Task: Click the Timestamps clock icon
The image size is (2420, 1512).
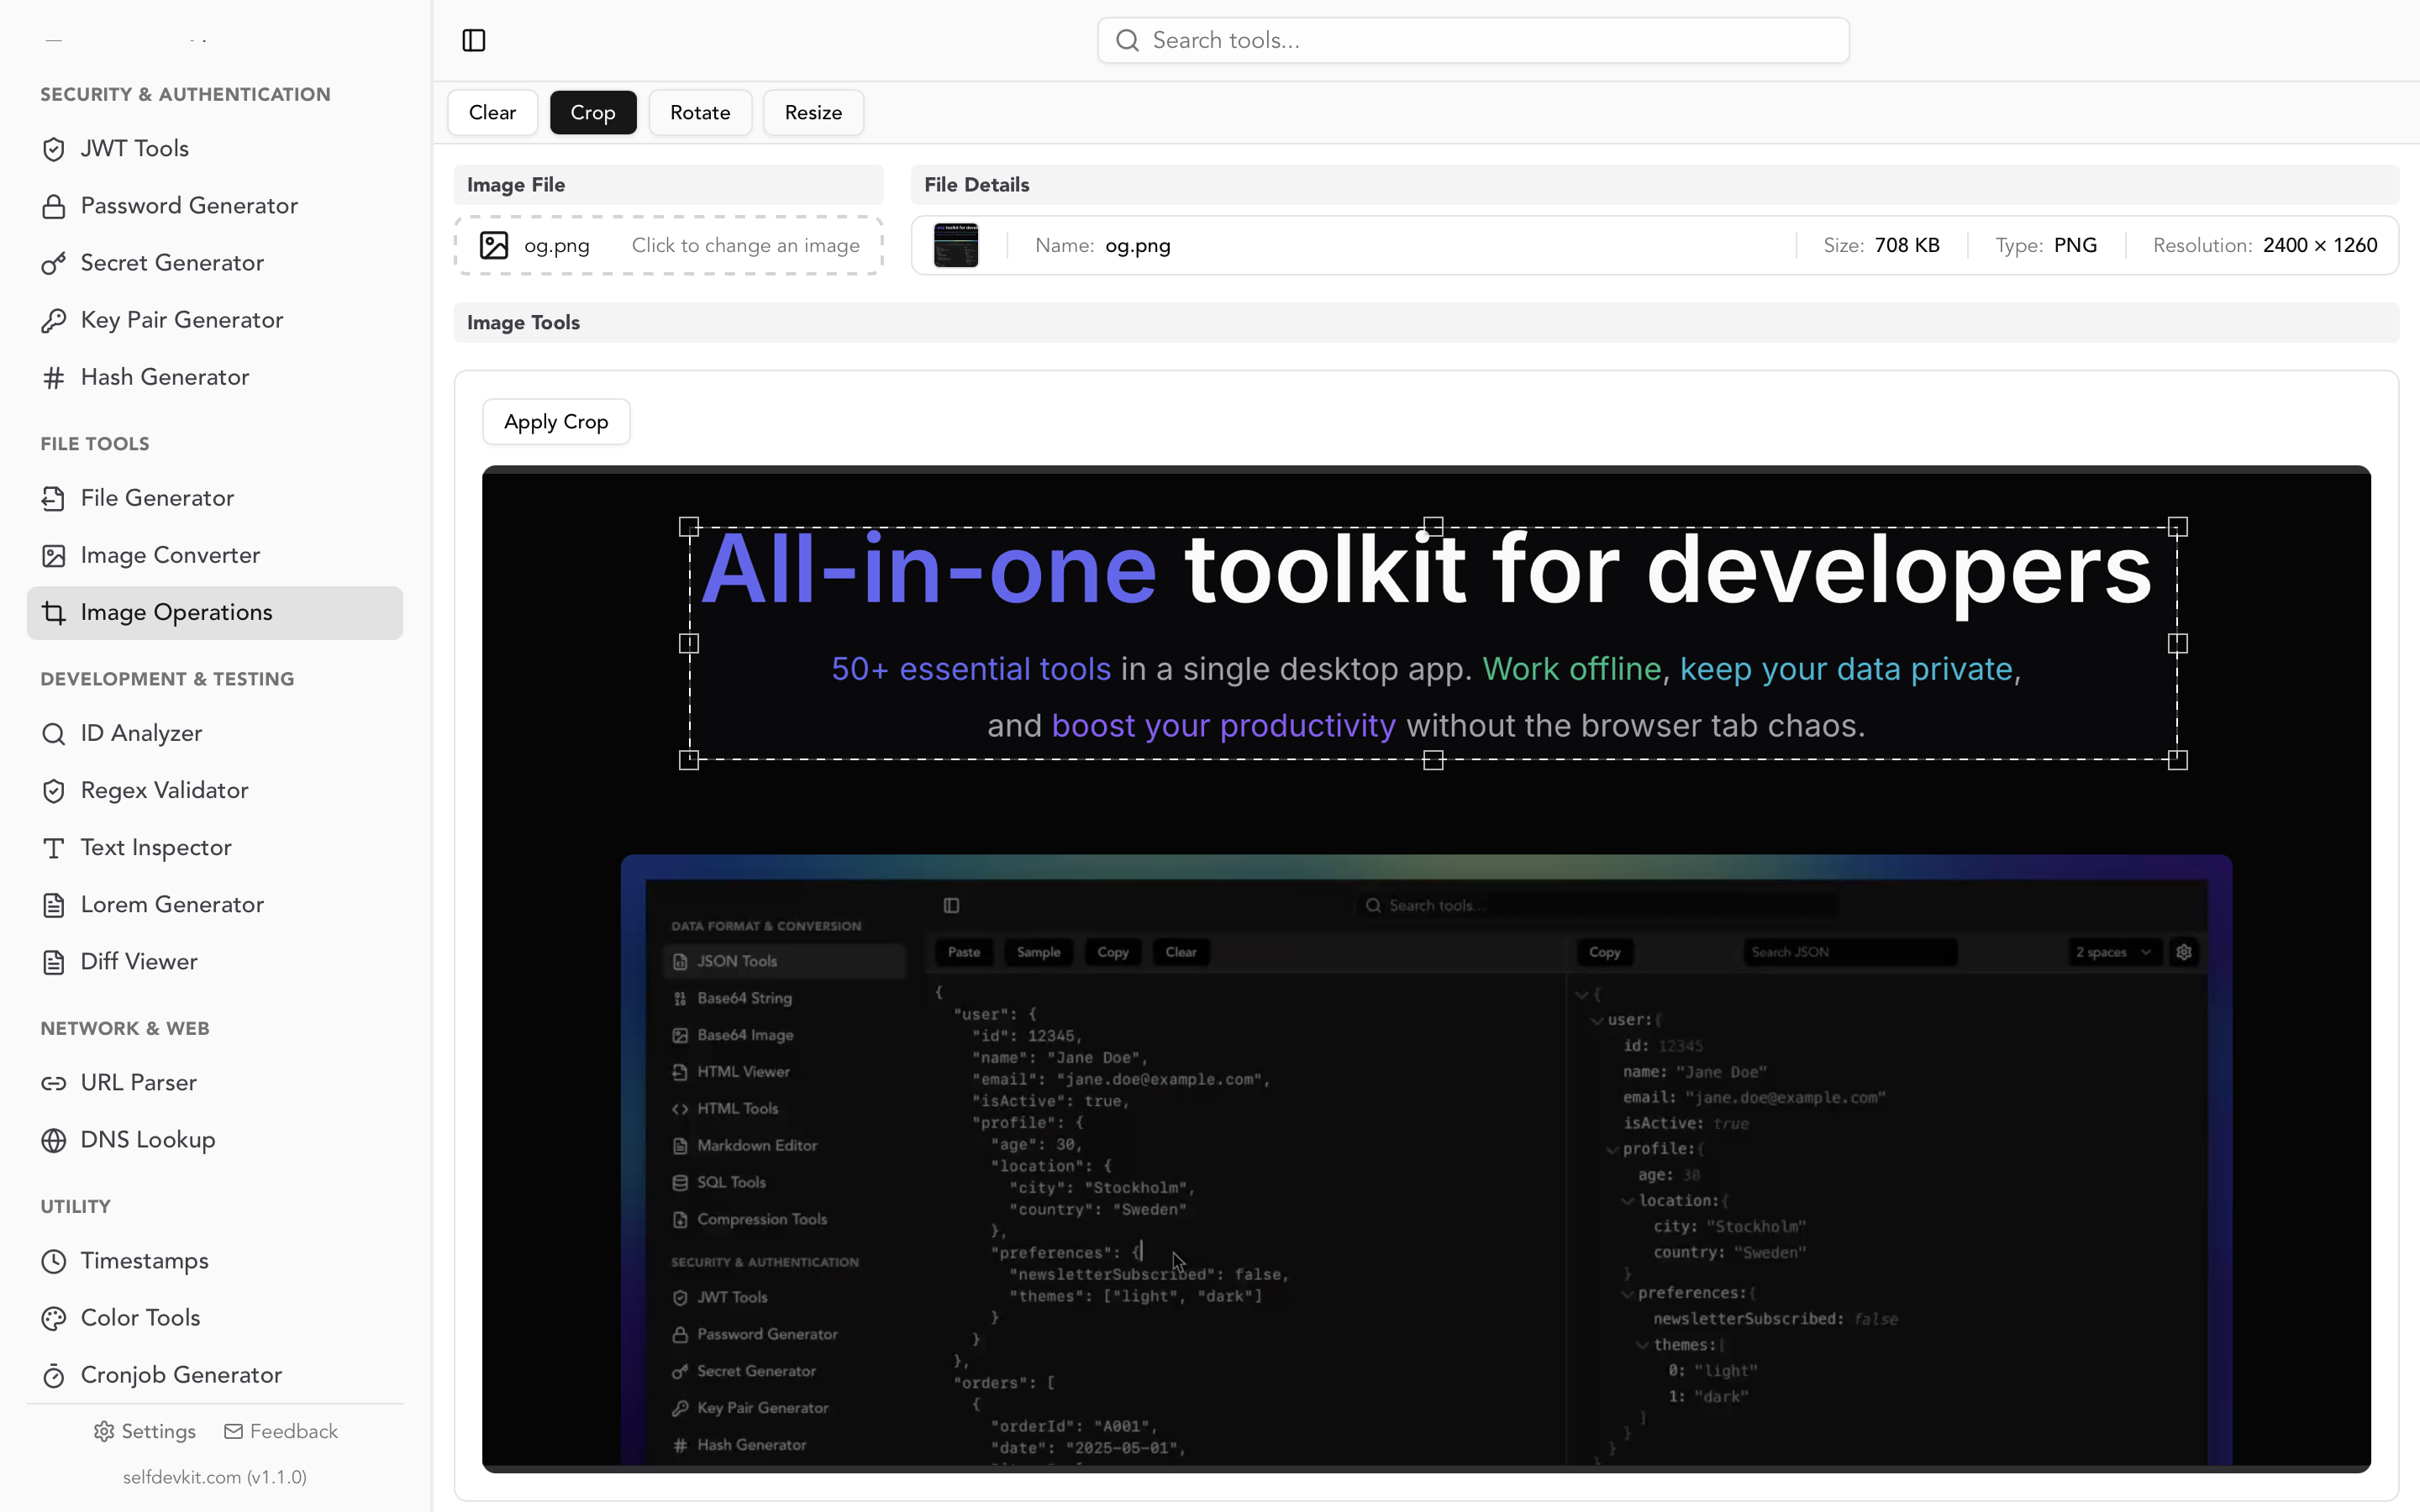Action: 54,1261
